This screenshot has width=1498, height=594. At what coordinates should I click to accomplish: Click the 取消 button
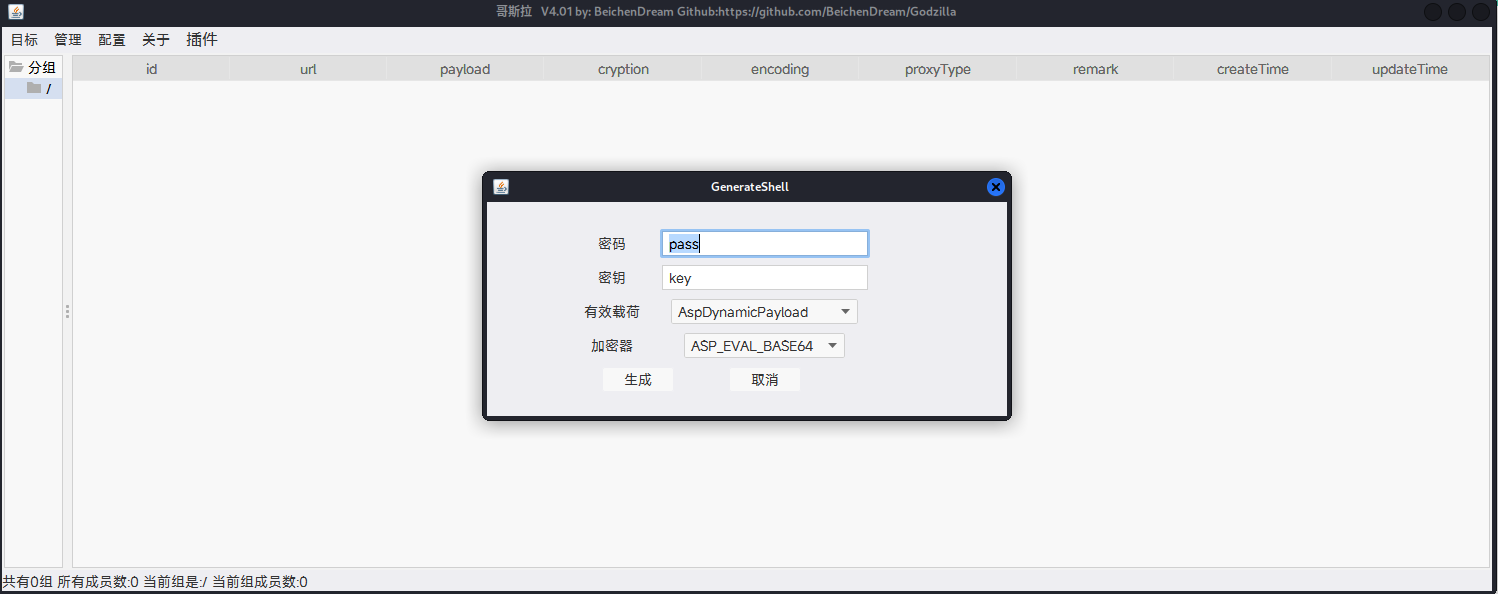coord(765,380)
